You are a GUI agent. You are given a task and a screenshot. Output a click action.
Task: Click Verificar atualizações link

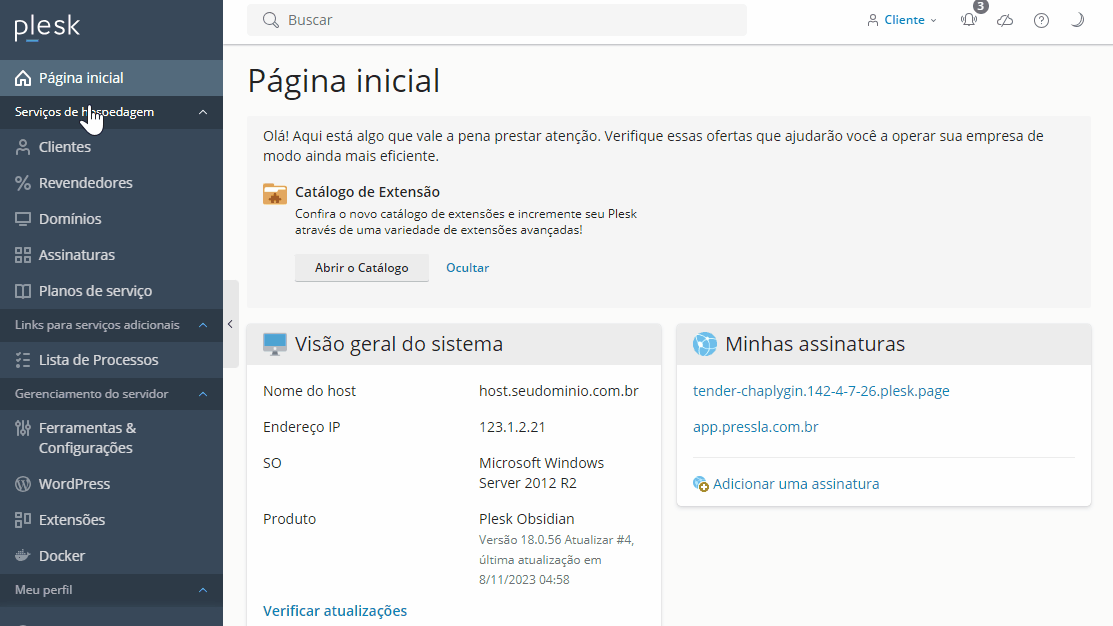[335, 611]
